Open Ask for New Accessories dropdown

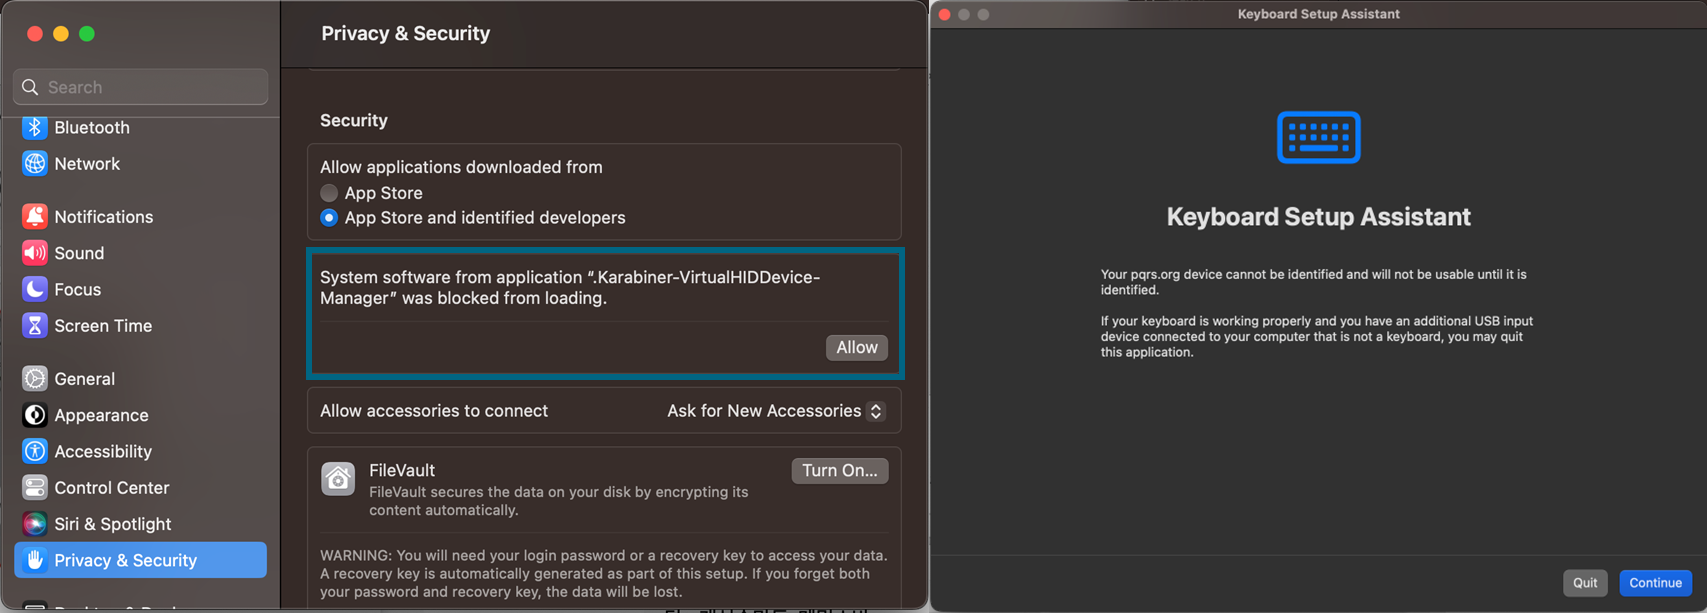776,411
